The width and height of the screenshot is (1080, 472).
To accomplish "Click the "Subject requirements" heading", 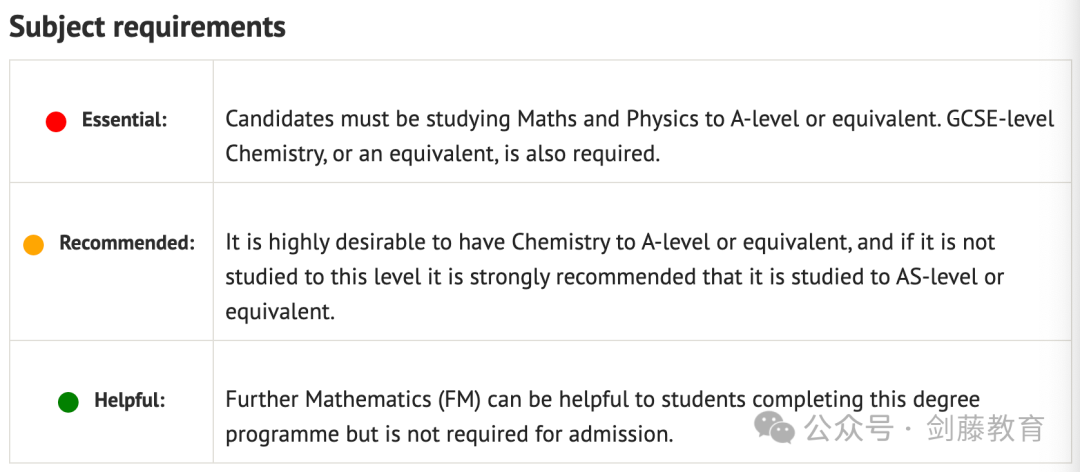I will coord(147,28).
